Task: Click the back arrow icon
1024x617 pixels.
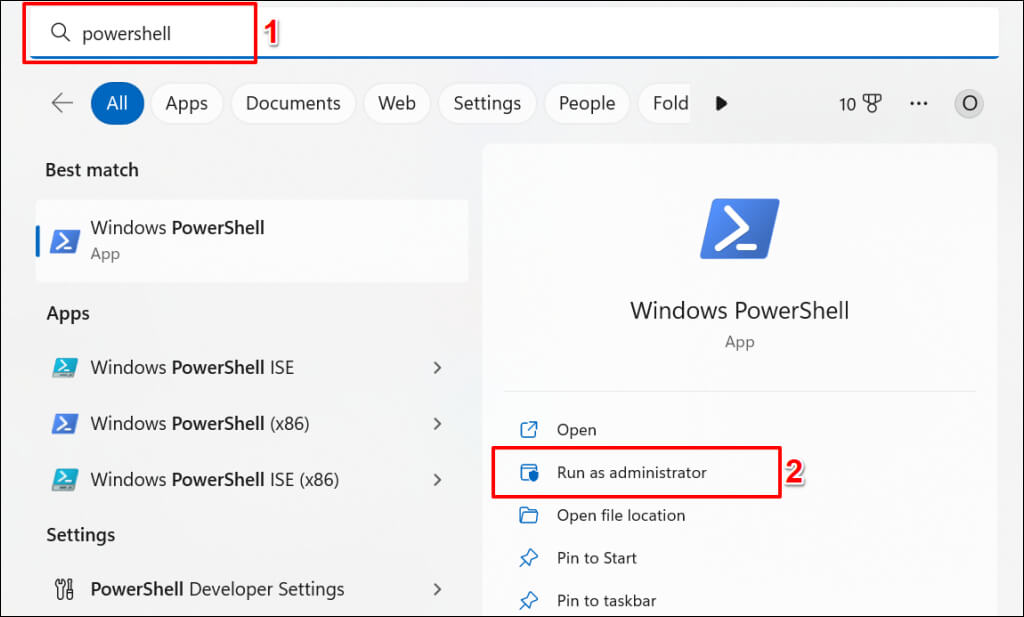Action: (x=62, y=103)
